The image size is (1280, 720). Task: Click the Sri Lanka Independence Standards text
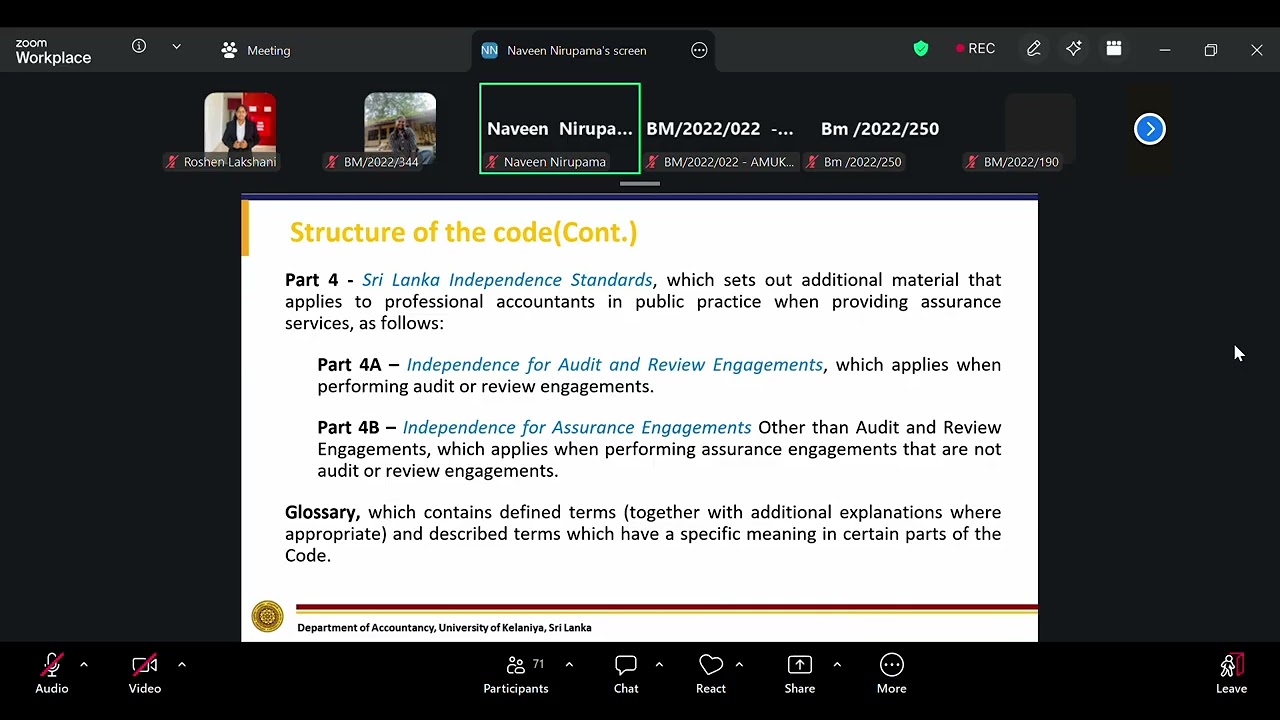tap(507, 280)
